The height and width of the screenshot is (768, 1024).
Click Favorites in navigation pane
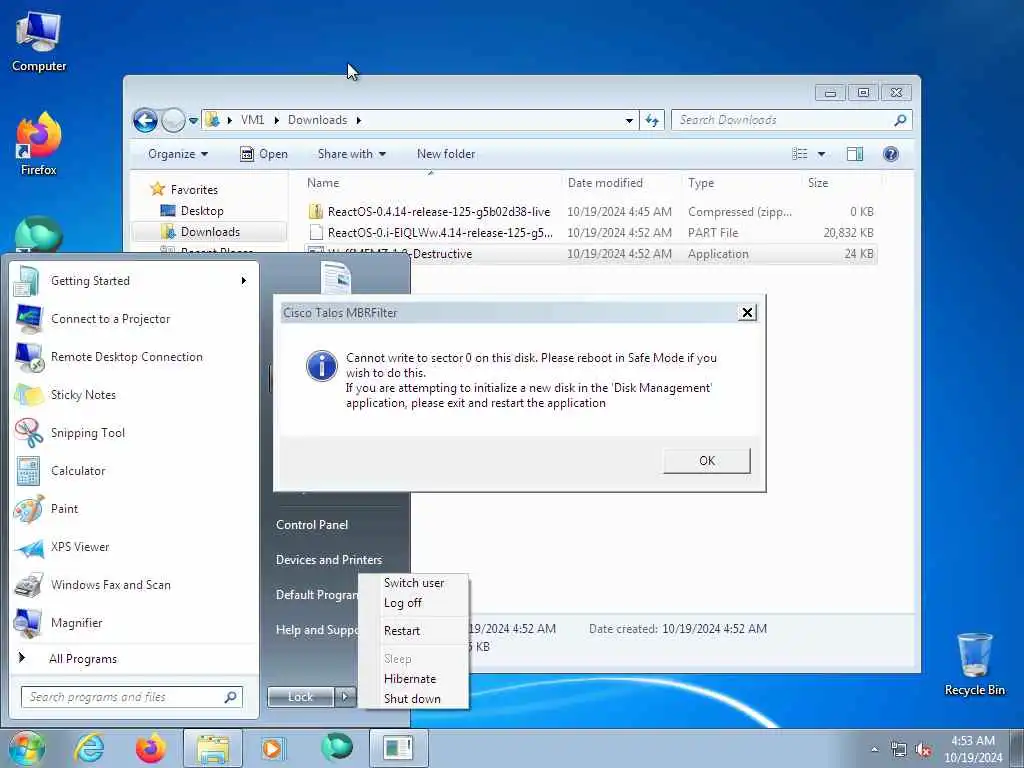click(x=194, y=190)
